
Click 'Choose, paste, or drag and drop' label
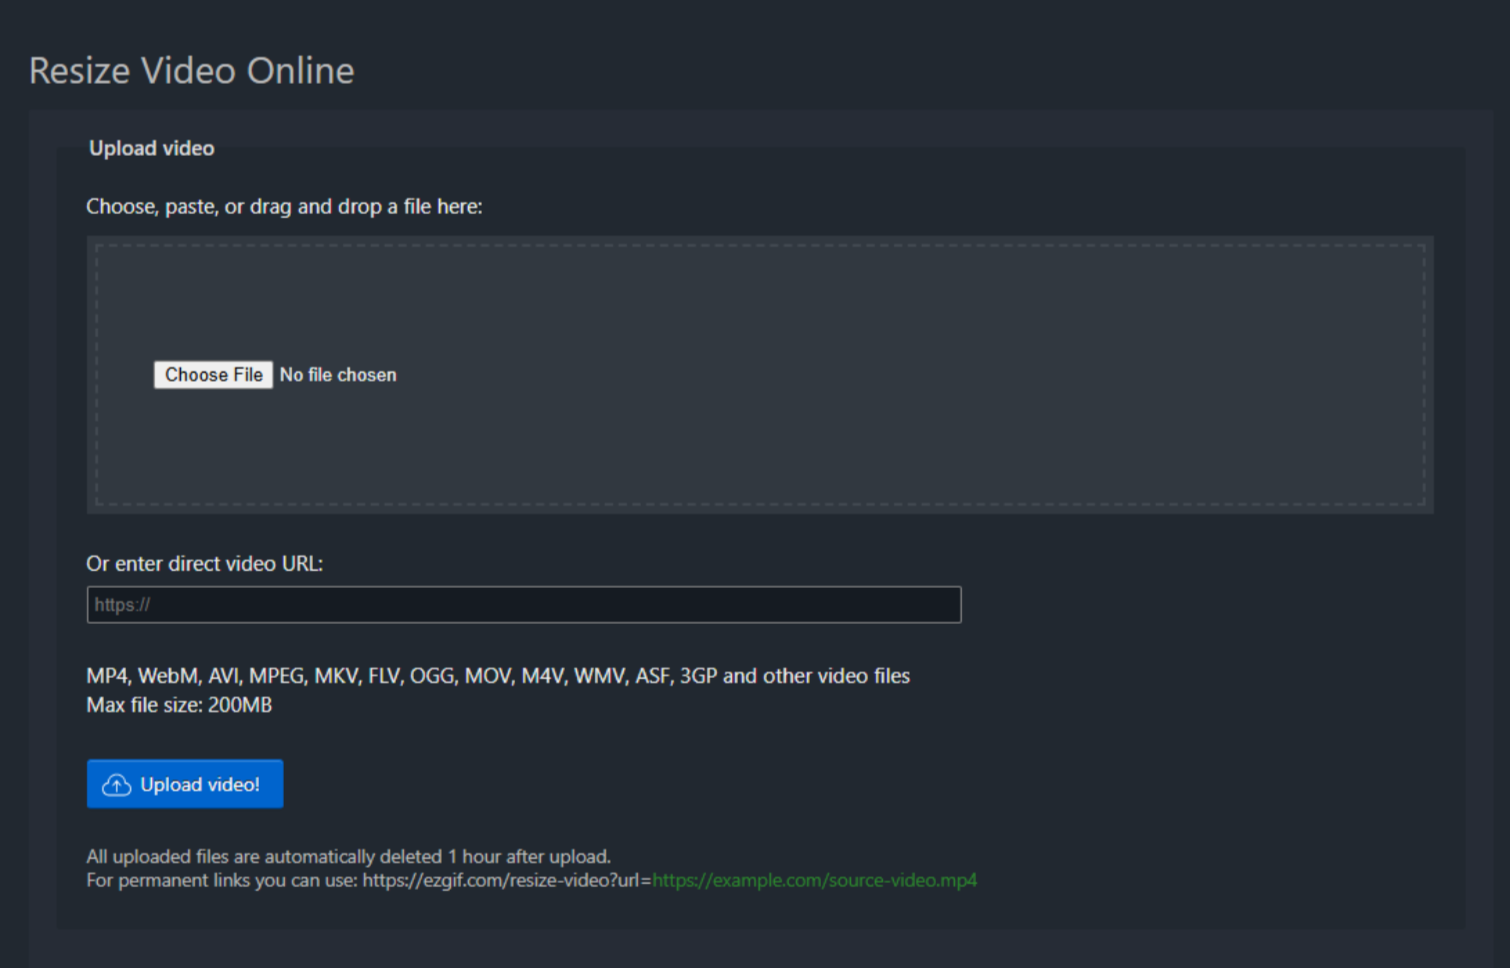pyautogui.click(x=284, y=207)
